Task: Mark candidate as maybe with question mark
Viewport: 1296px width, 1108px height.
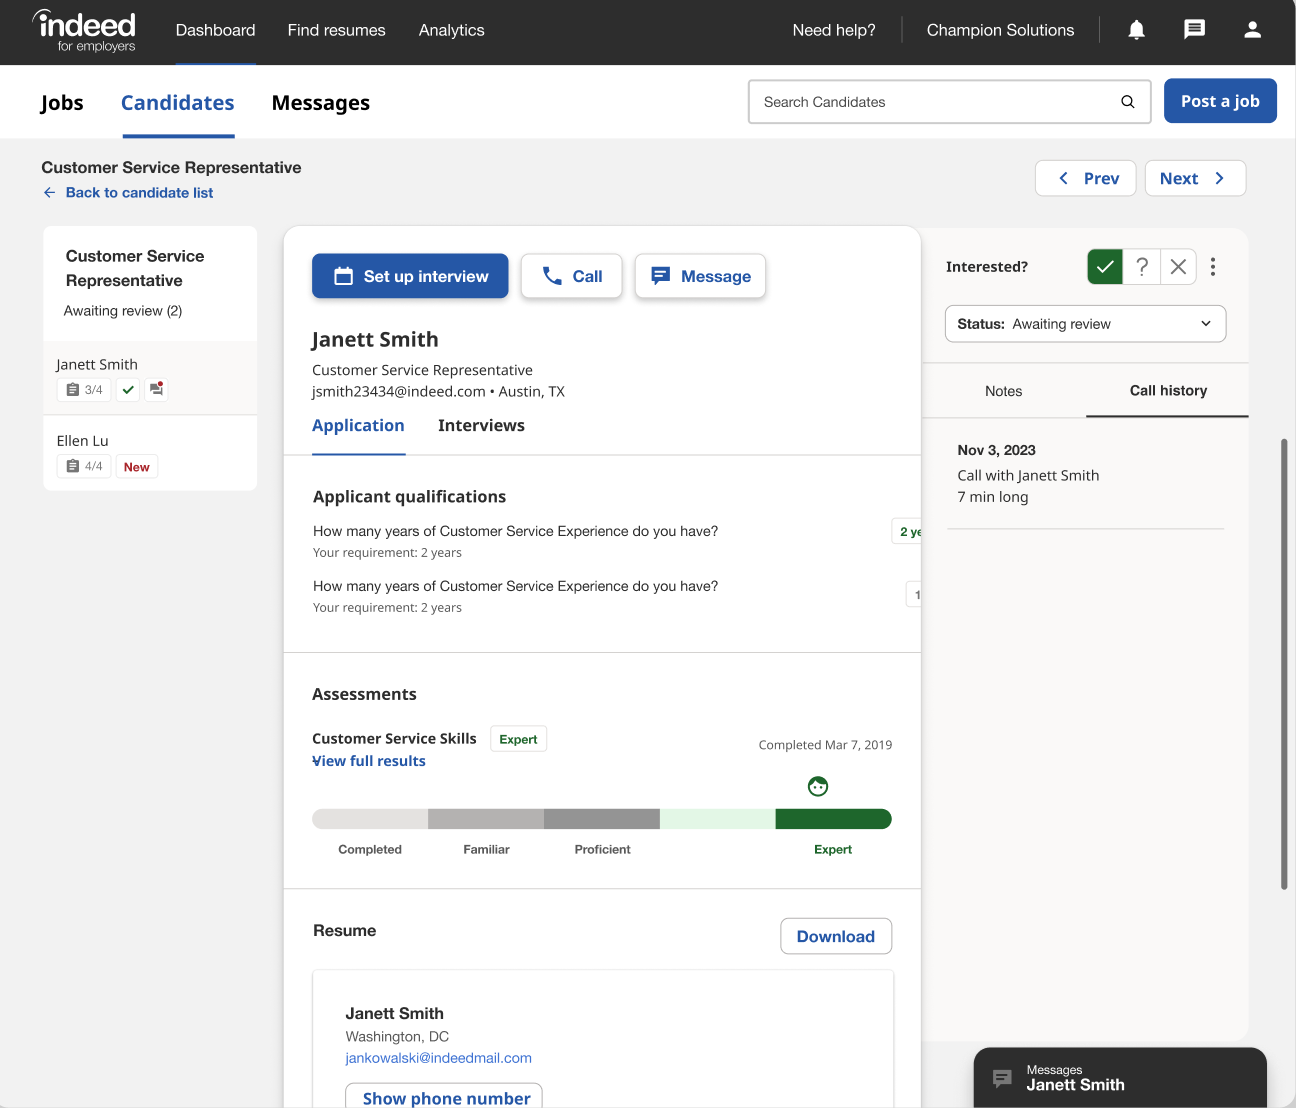Action: [1142, 267]
